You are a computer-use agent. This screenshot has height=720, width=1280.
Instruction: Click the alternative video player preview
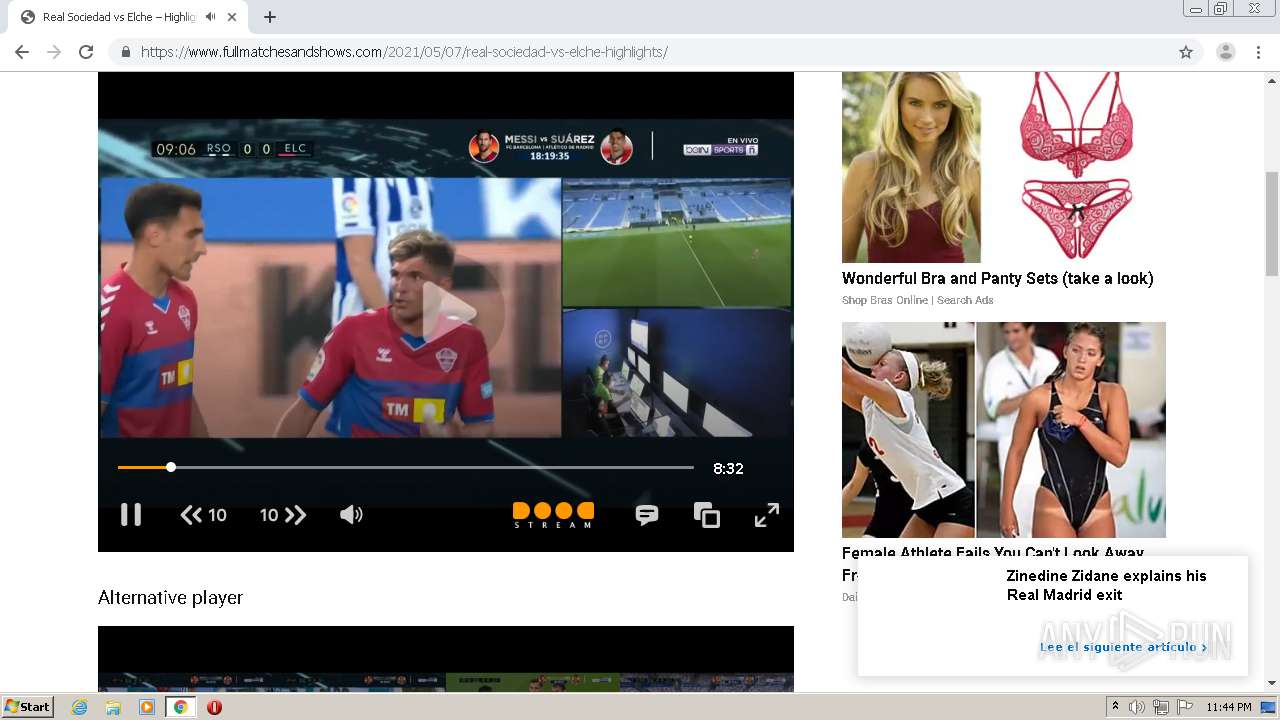tap(446, 659)
